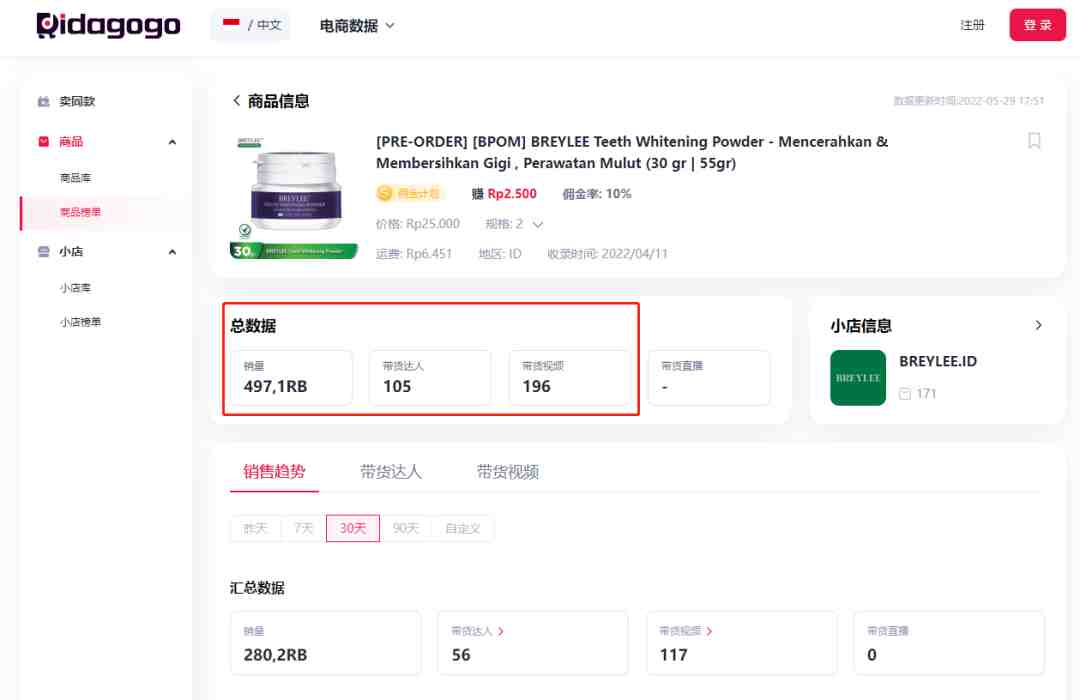Select the 7天 time range

point(303,528)
